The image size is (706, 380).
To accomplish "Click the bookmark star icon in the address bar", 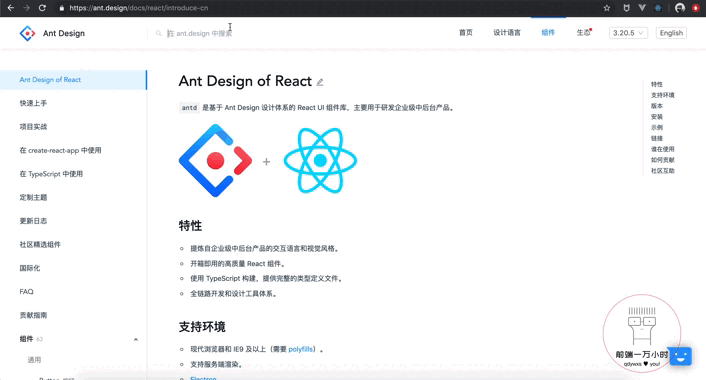I will click(607, 8).
